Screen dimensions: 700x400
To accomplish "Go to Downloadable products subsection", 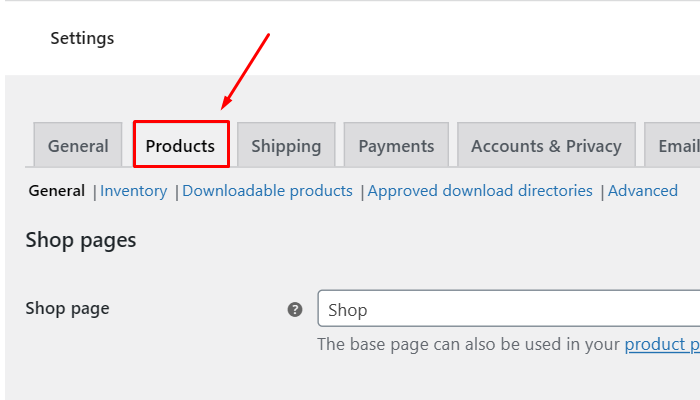I will point(267,190).
